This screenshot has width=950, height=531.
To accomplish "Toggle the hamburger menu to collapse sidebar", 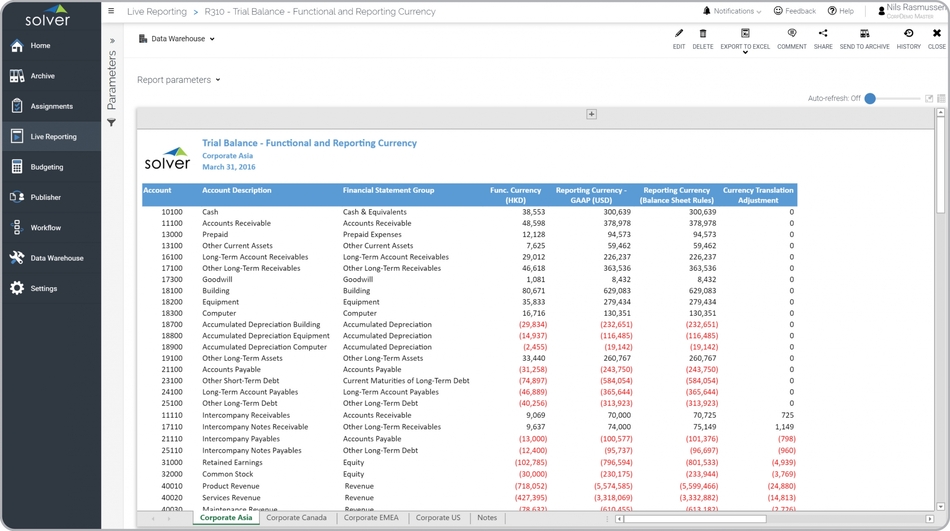I will pyautogui.click(x=111, y=12).
